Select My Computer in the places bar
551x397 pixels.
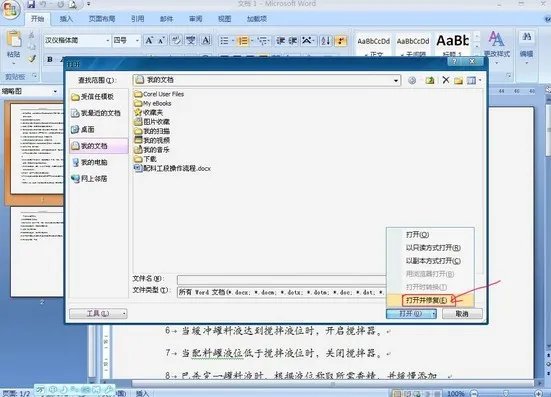[89, 162]
